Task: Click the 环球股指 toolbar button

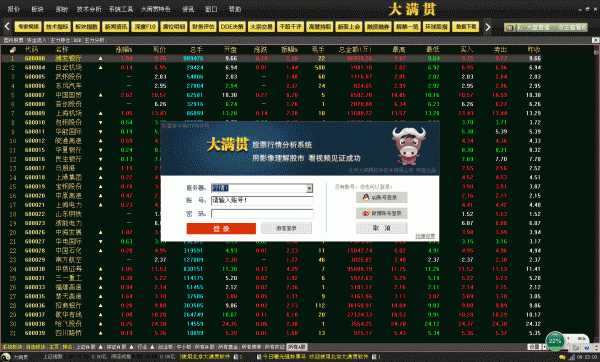Action: coord(436,26)
